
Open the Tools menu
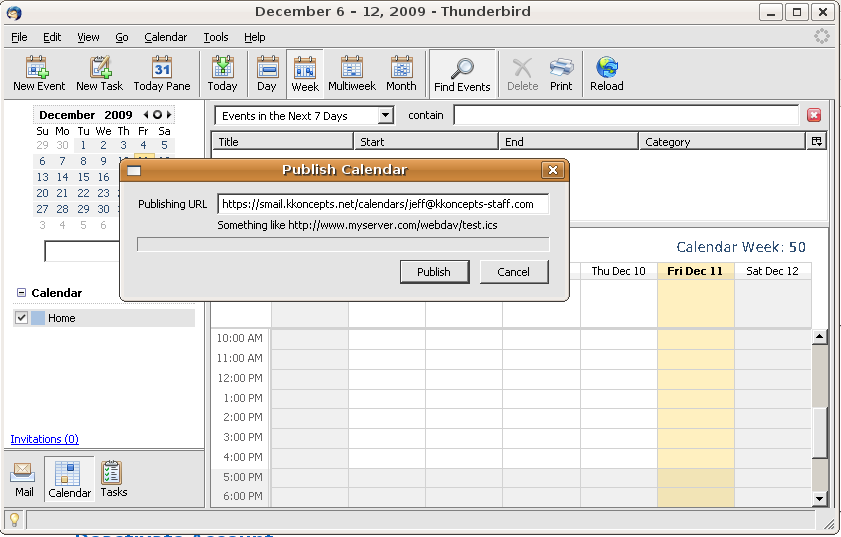tap(216, 37)
